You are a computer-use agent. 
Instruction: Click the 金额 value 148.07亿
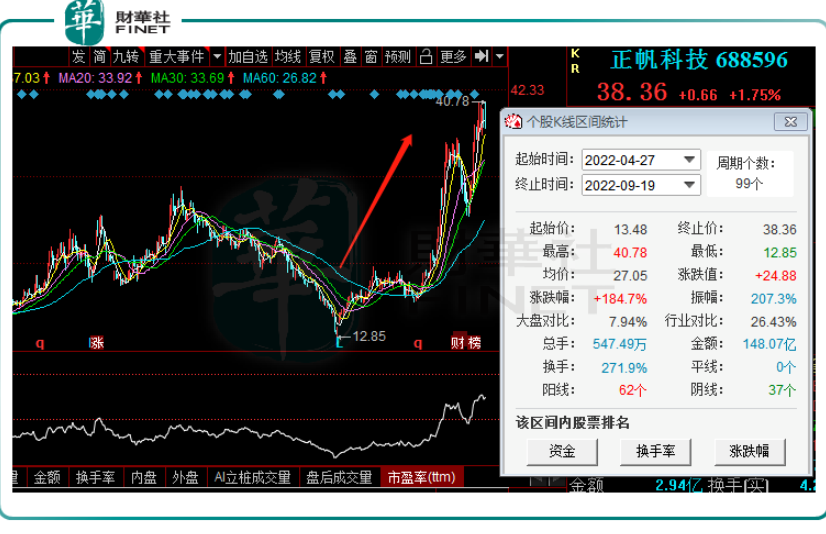769,344
